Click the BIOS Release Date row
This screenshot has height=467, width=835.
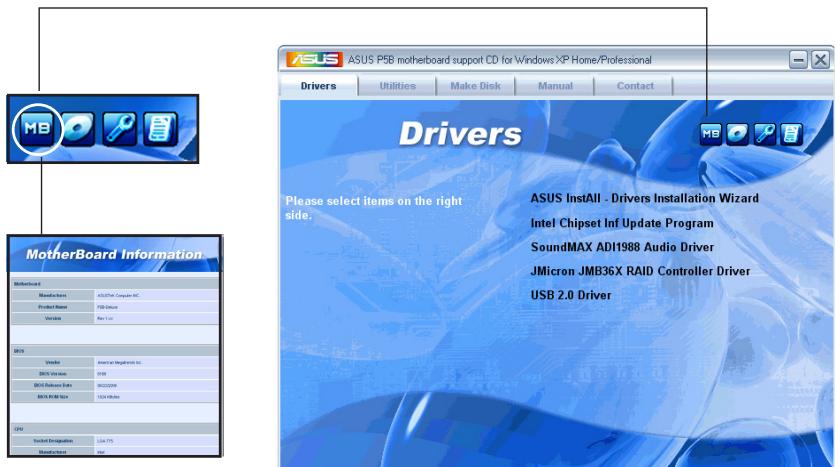(114, 385)
